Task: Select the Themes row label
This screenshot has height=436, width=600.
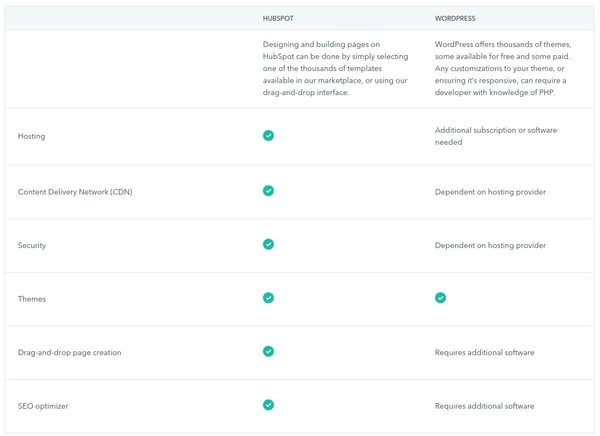Action: (x=32, y=299)
